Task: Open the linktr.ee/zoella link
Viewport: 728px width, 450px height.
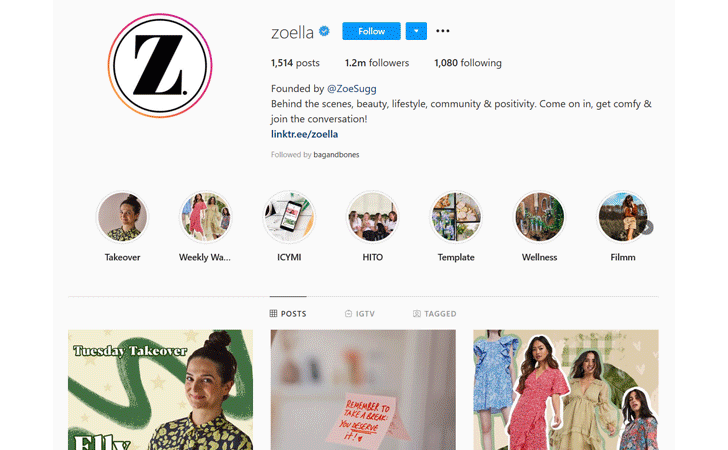Action: (305, 134)
